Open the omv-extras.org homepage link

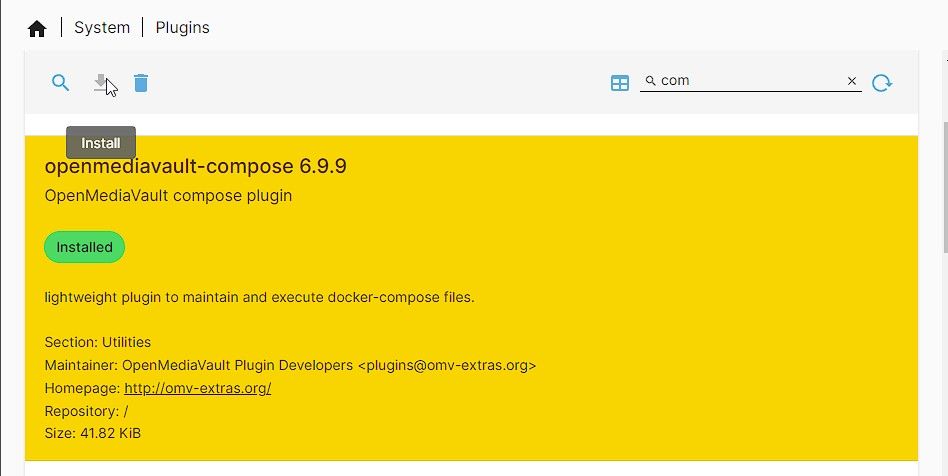pos(197,388)
